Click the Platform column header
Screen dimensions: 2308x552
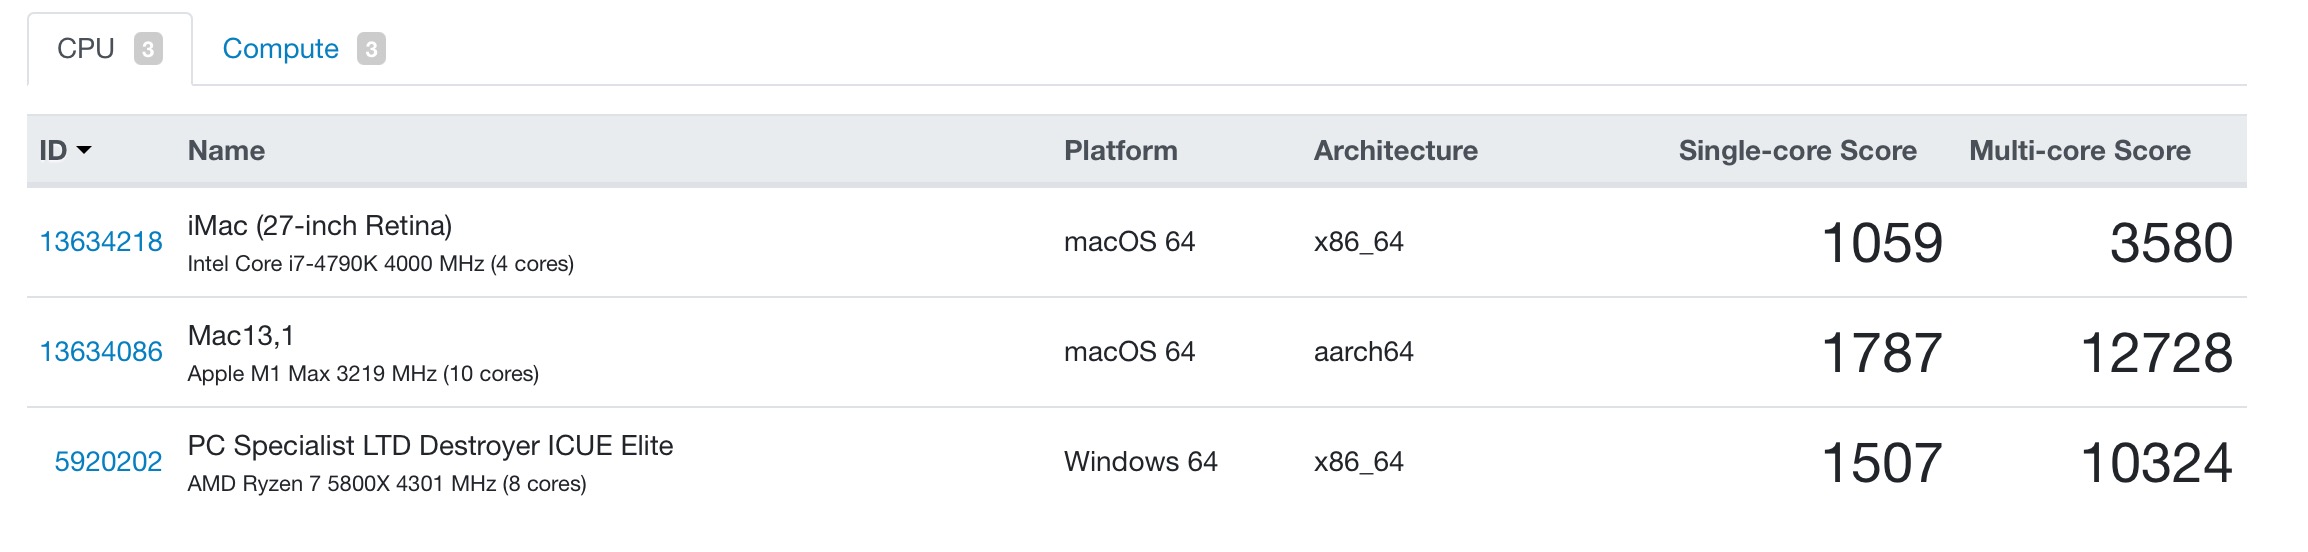coord(1120,150)
